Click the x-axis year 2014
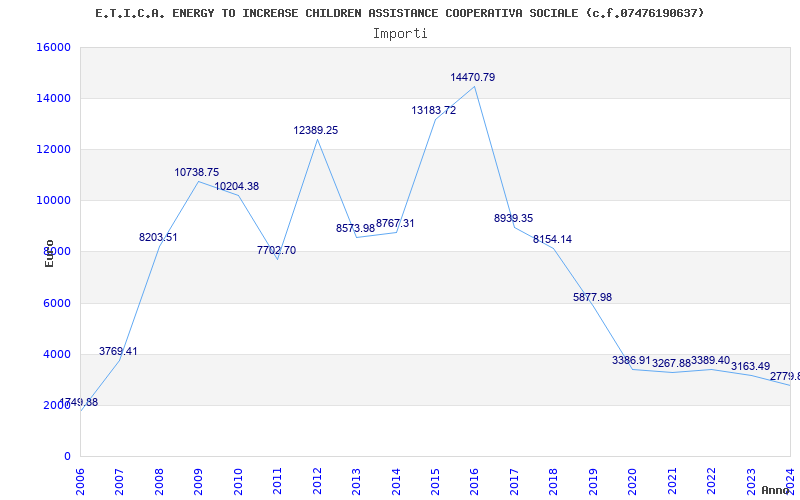800x500 pixels. [x=396, y=481]
